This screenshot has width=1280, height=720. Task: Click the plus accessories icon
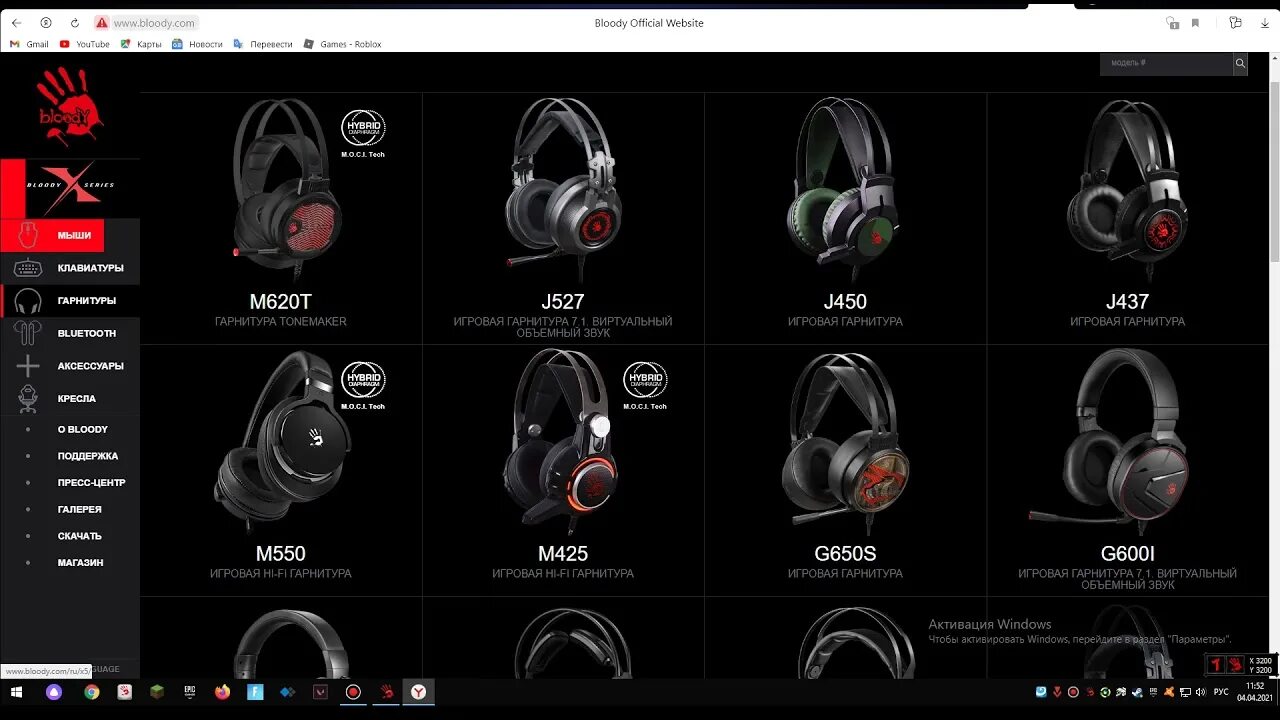point(28,366)
